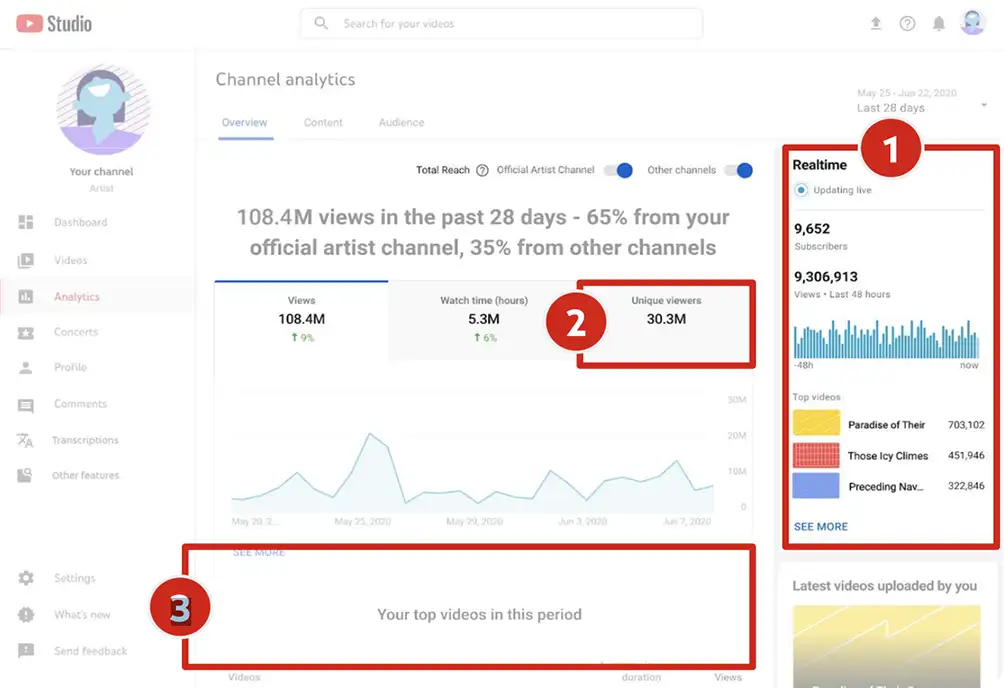Click the Your top videos in this period heading
This screenshot has width=1004, height=688.
pyautogui.click(x=479, y=614)
